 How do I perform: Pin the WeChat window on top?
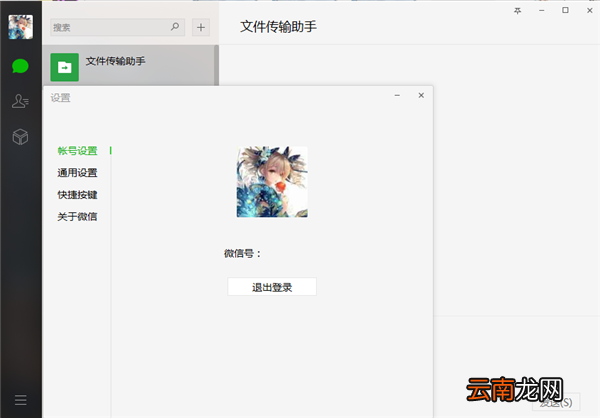(x=517, y=11)
